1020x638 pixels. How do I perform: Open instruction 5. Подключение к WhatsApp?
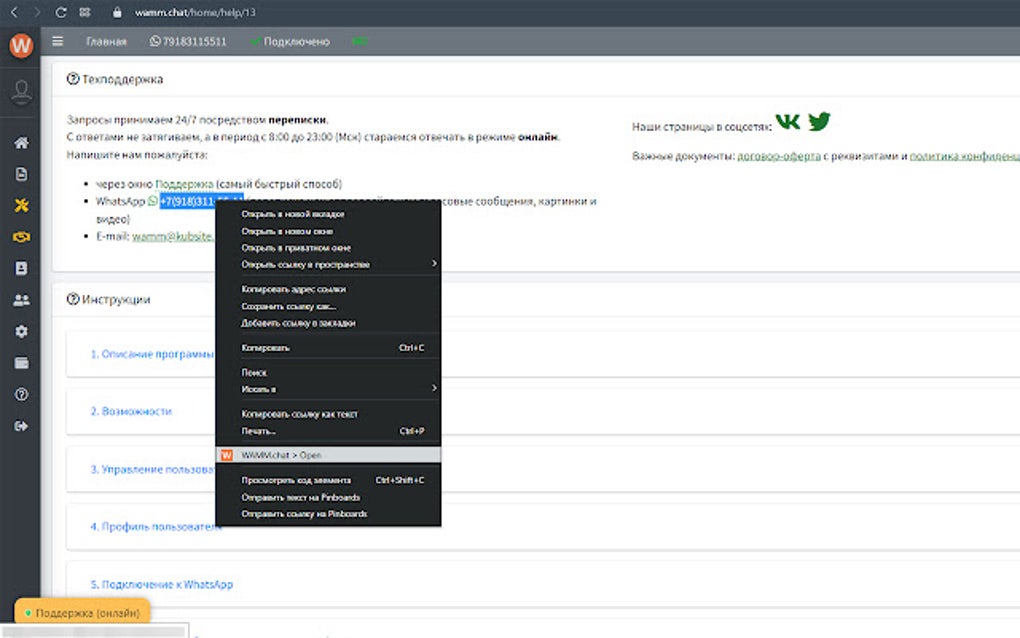pyautogui.click(x=161, y=585)
